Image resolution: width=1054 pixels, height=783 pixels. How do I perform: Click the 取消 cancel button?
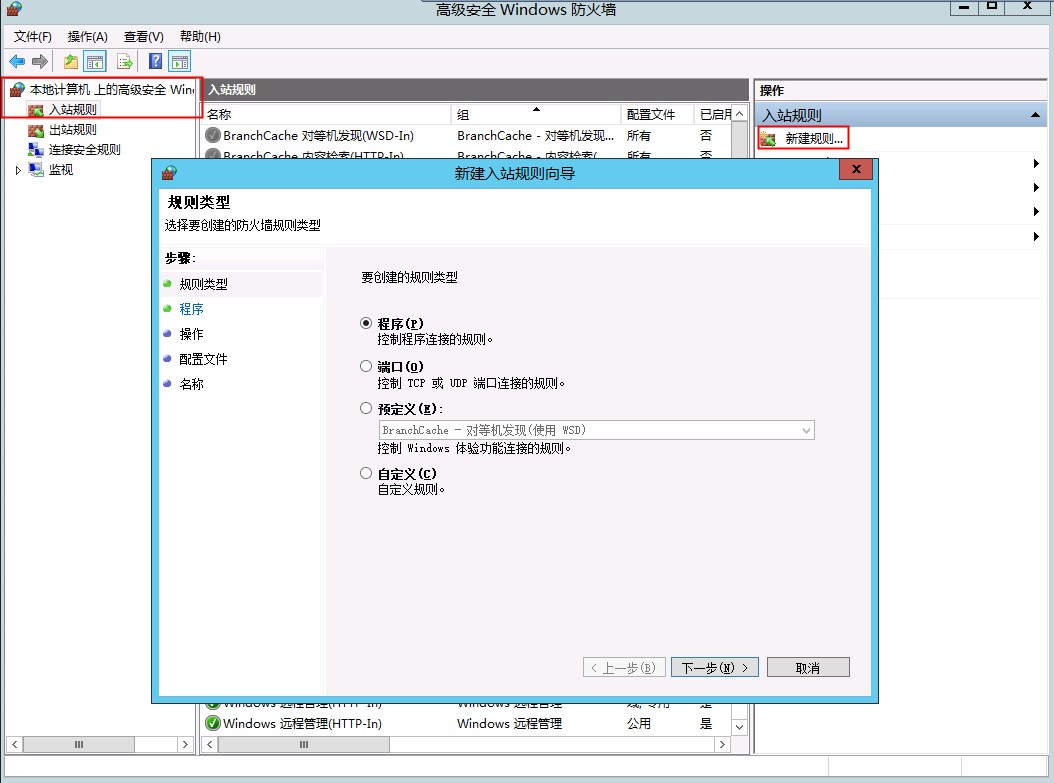point(808,667)
